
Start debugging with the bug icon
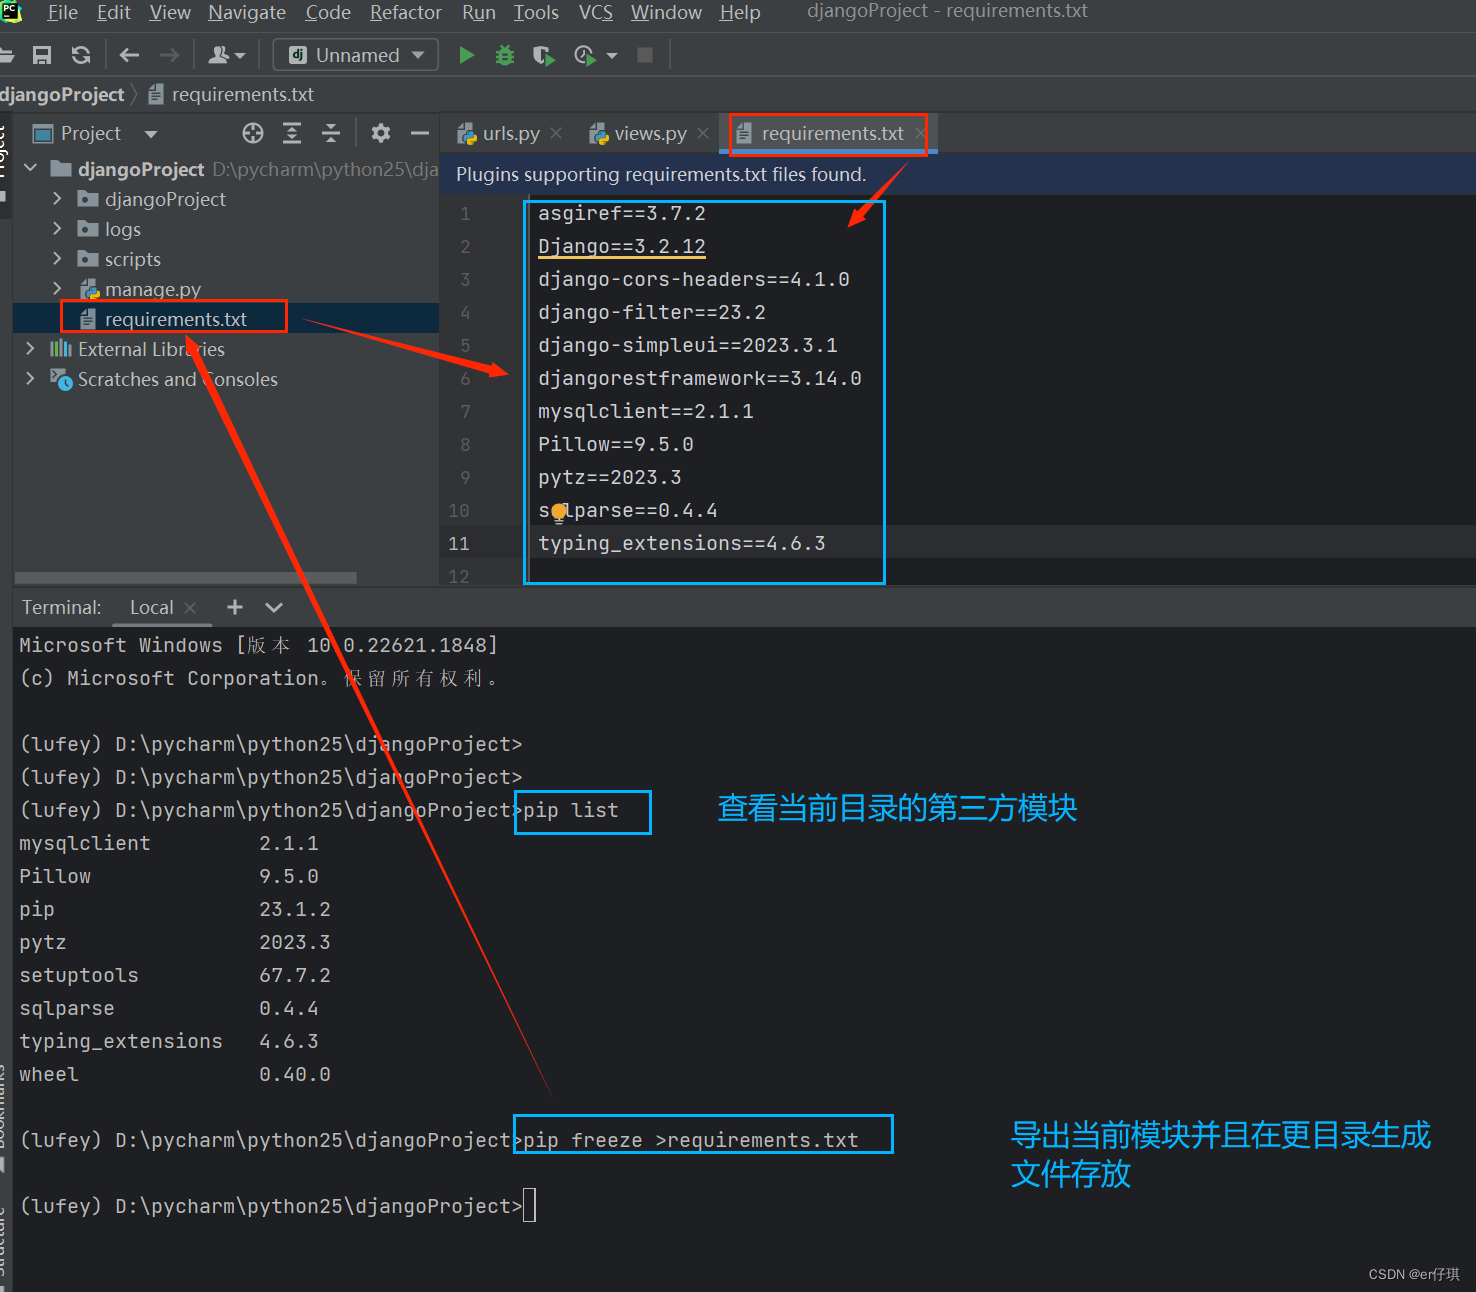[505, 55]
